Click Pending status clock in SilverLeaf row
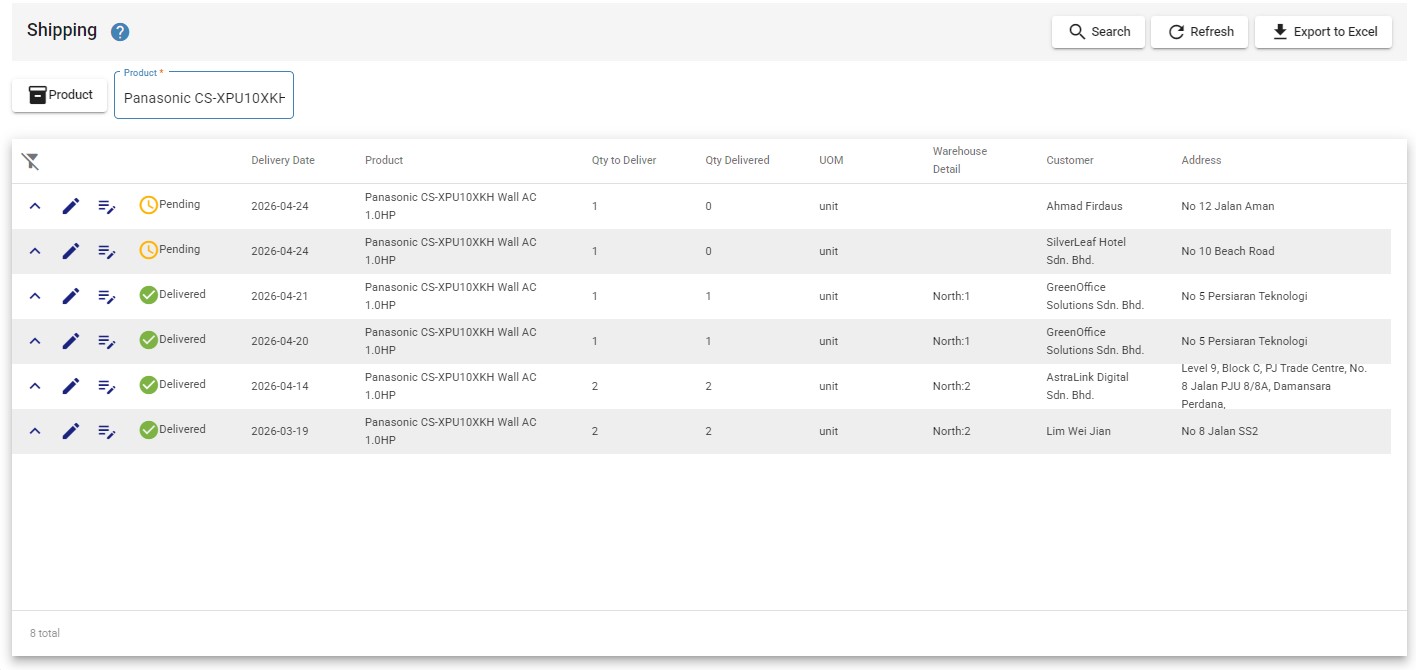Screen dimensions: 1416x670 click(x=148, y=250)
